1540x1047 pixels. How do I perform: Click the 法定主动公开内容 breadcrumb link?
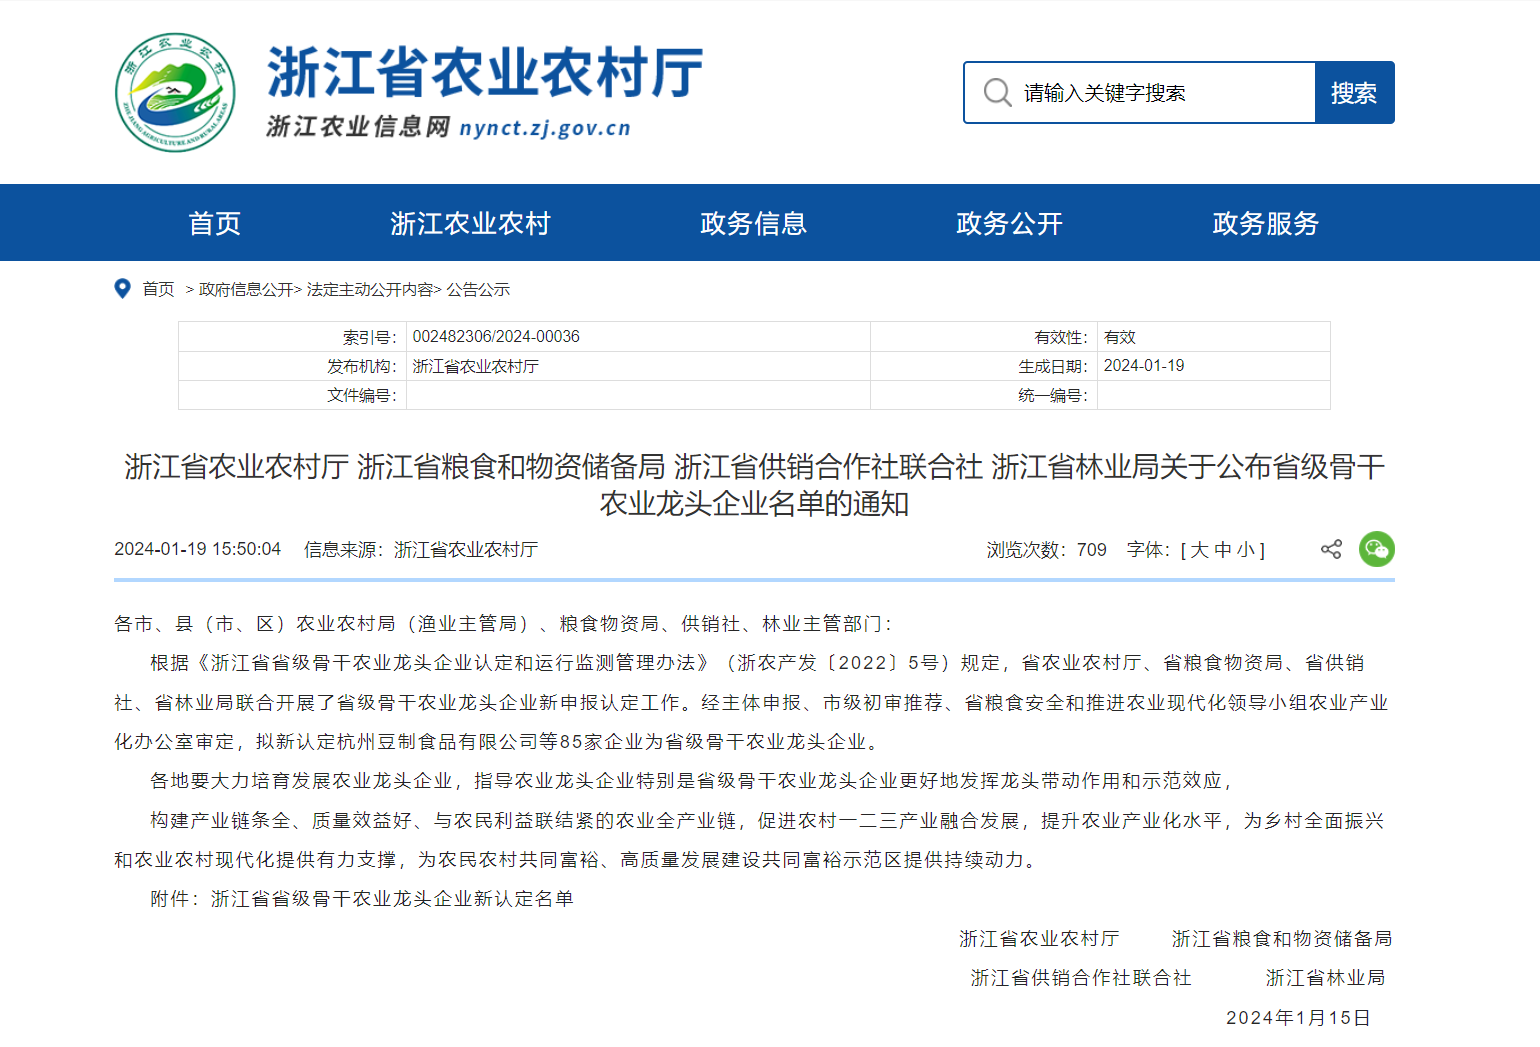click(370, 289)
